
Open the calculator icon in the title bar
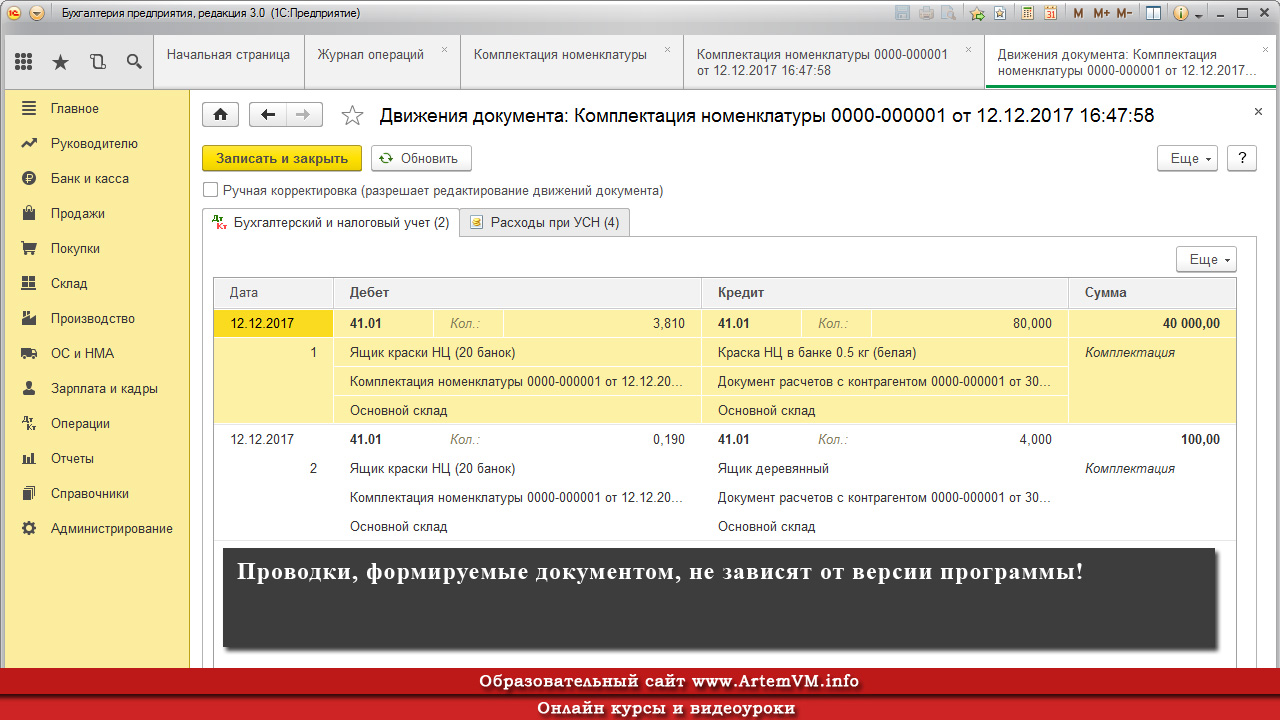[1027, 13]
